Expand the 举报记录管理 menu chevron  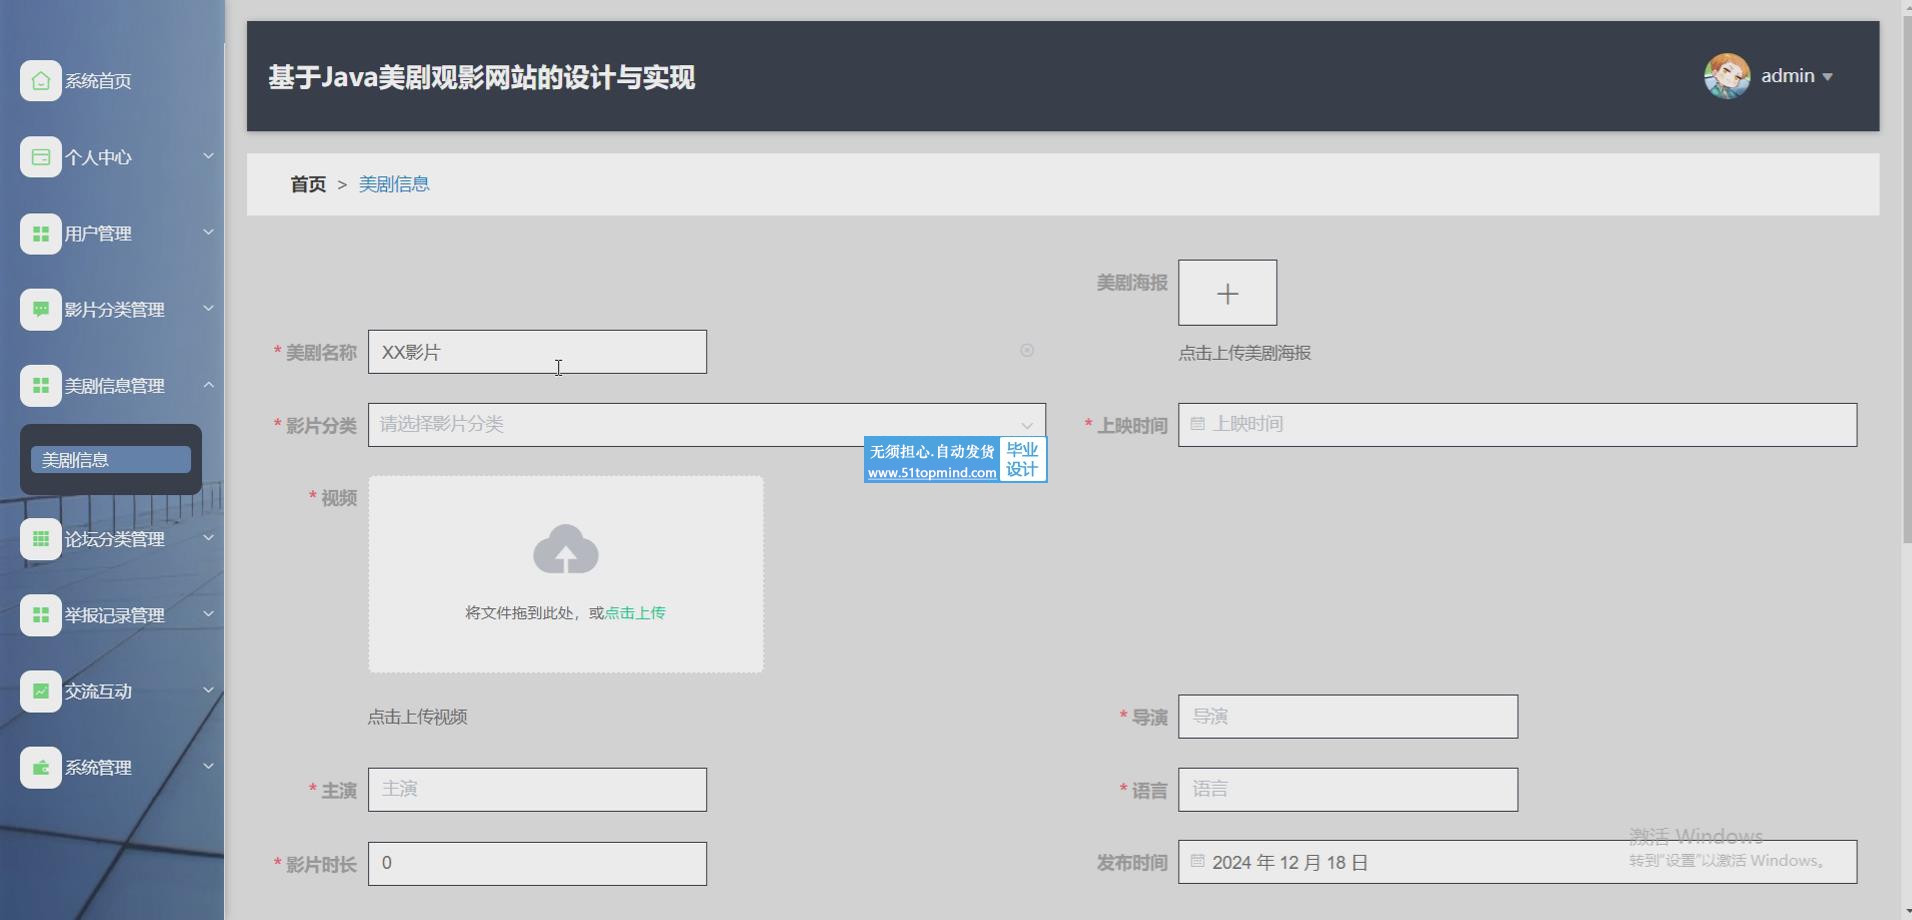(x=208, y=614)
